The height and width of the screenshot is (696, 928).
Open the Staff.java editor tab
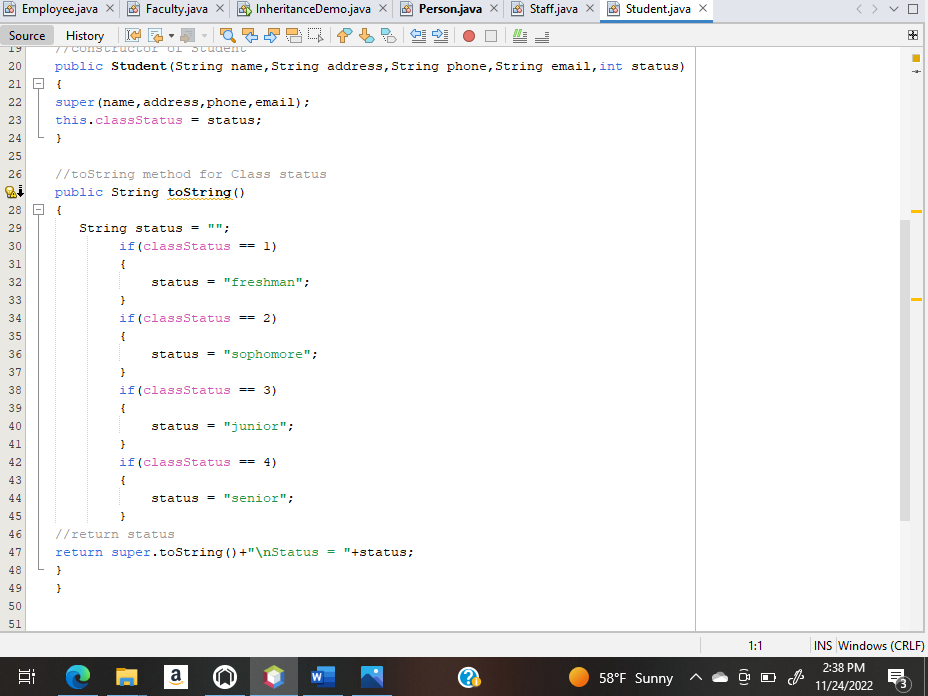[x=553, y=9]
